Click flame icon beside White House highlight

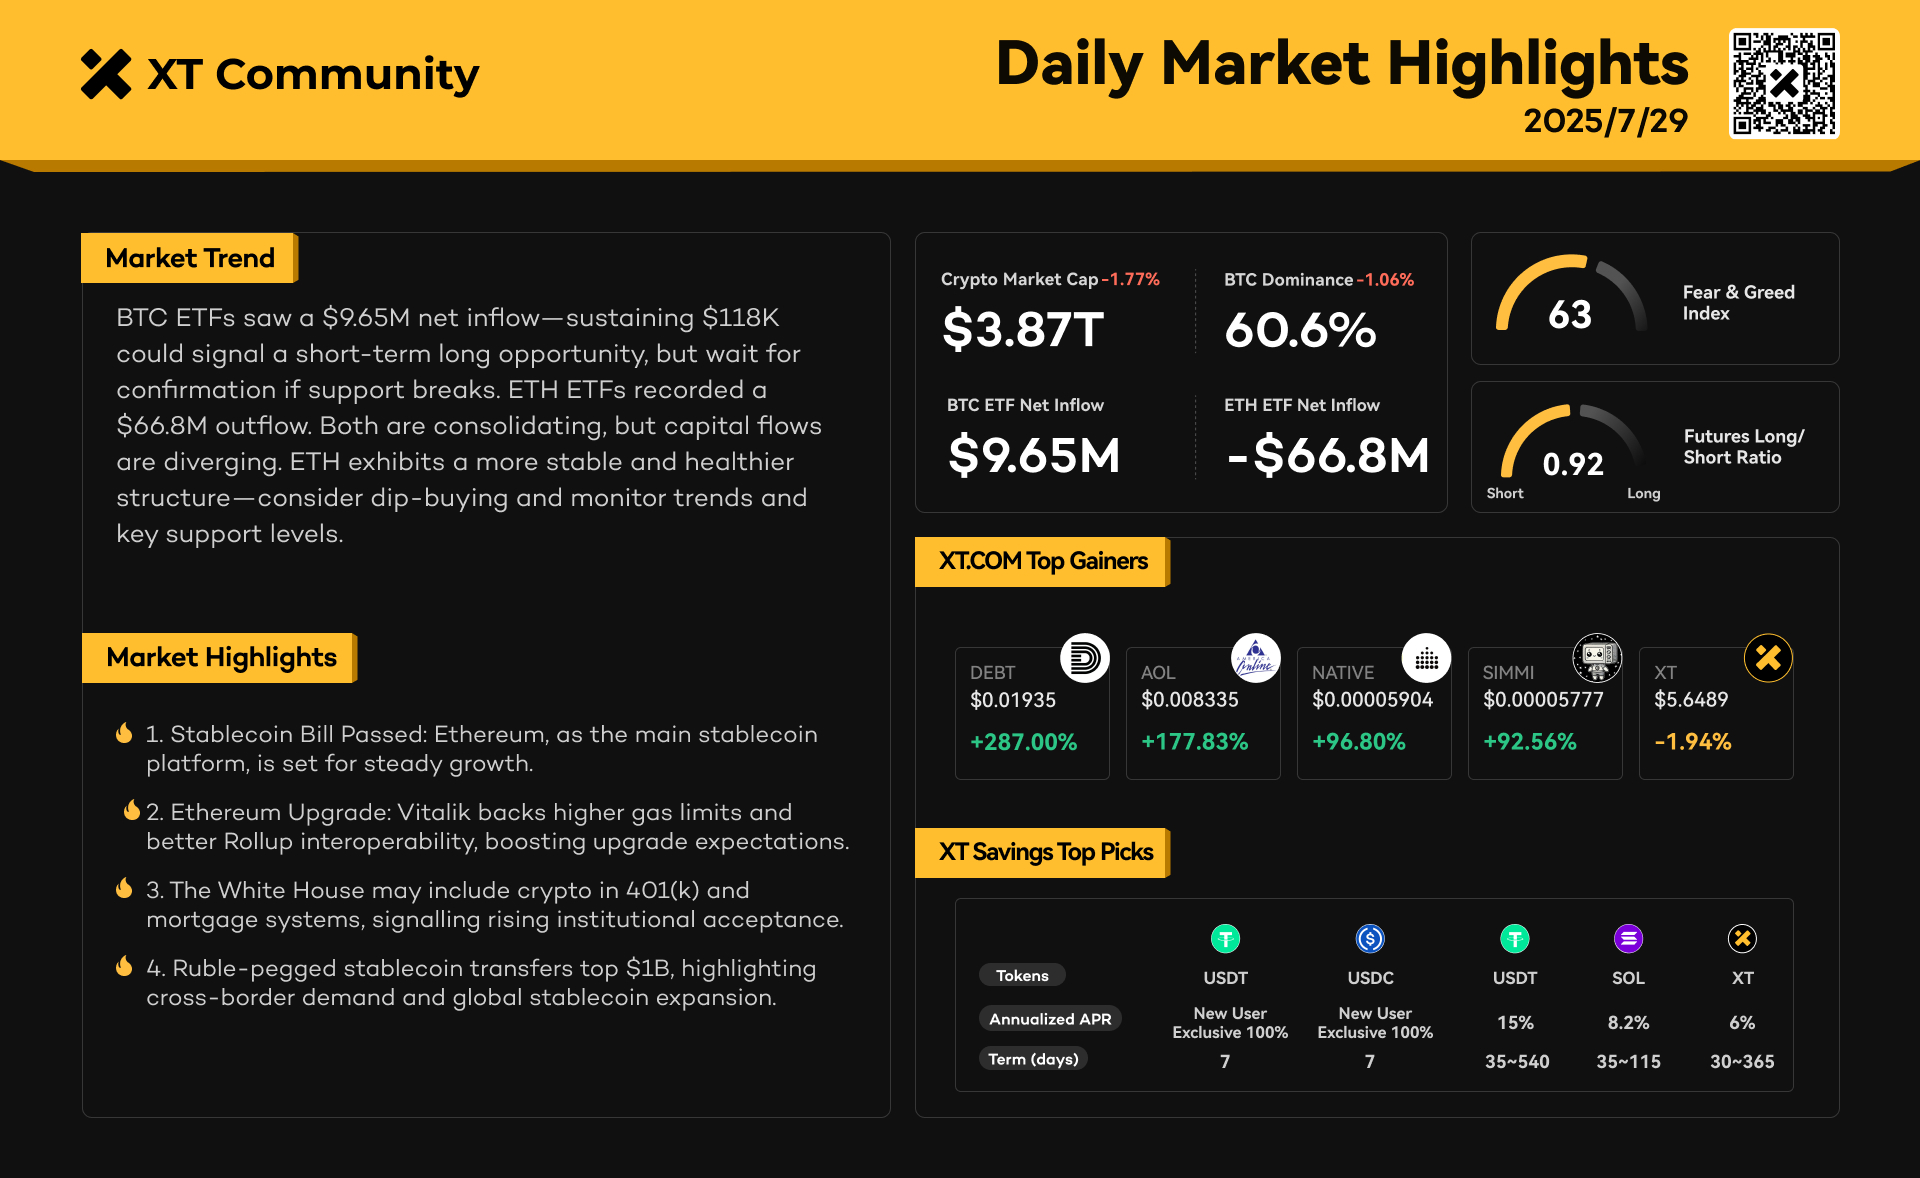124,888
